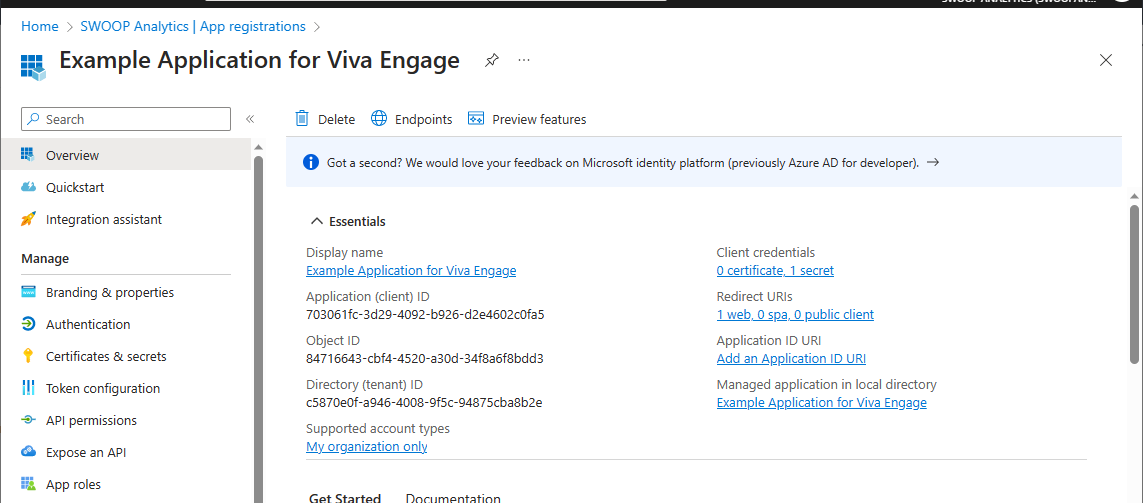Click the Certificates & secrets key icon

pos(28,356)
